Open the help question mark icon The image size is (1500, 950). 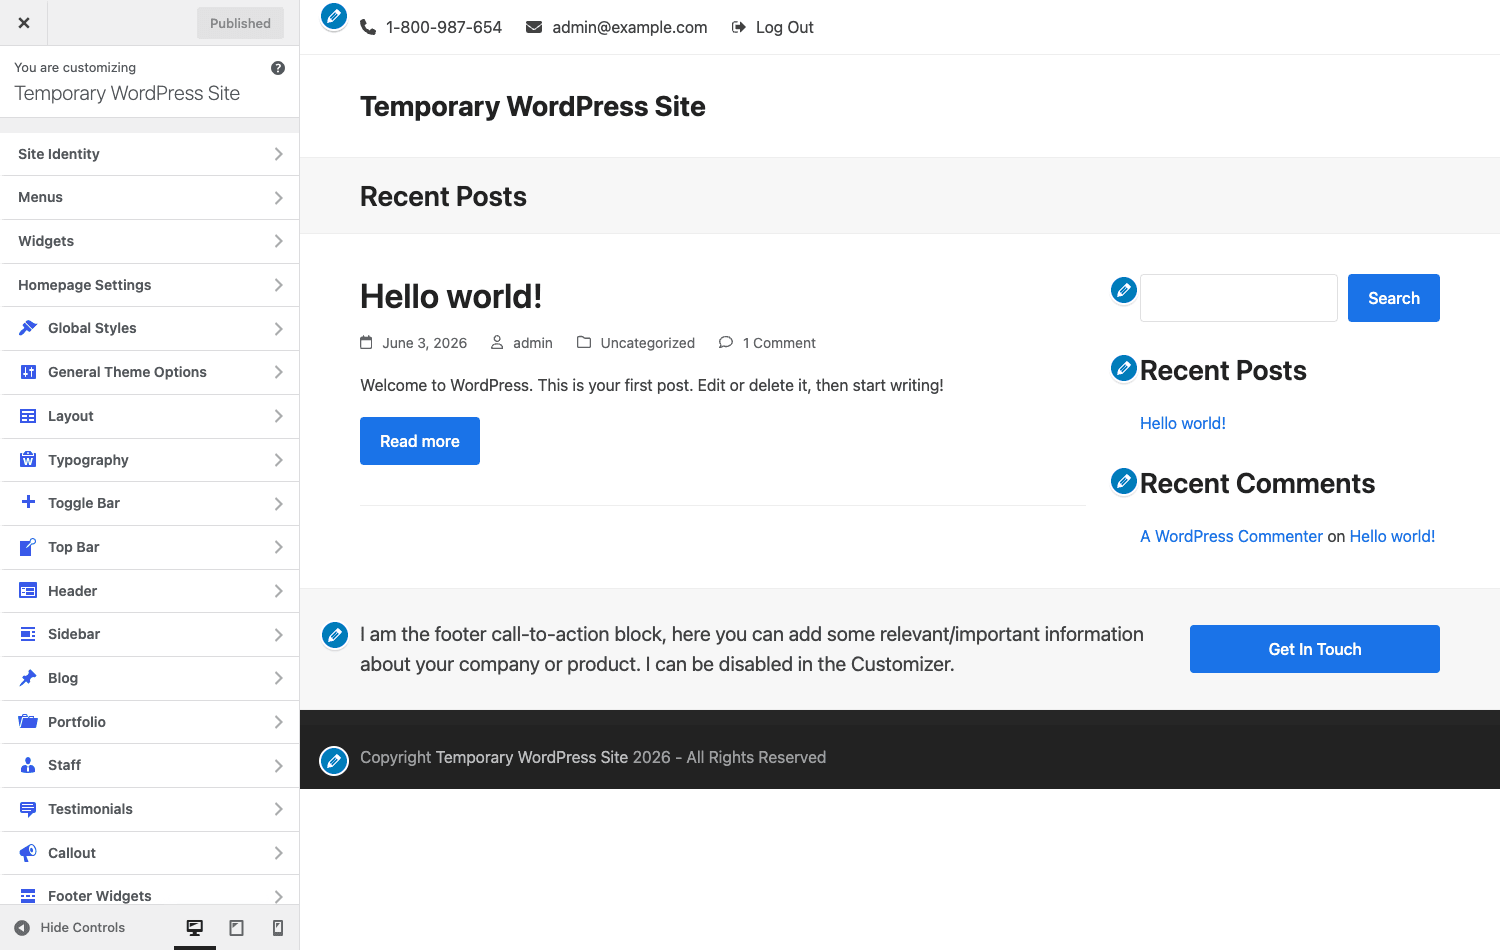278,68
